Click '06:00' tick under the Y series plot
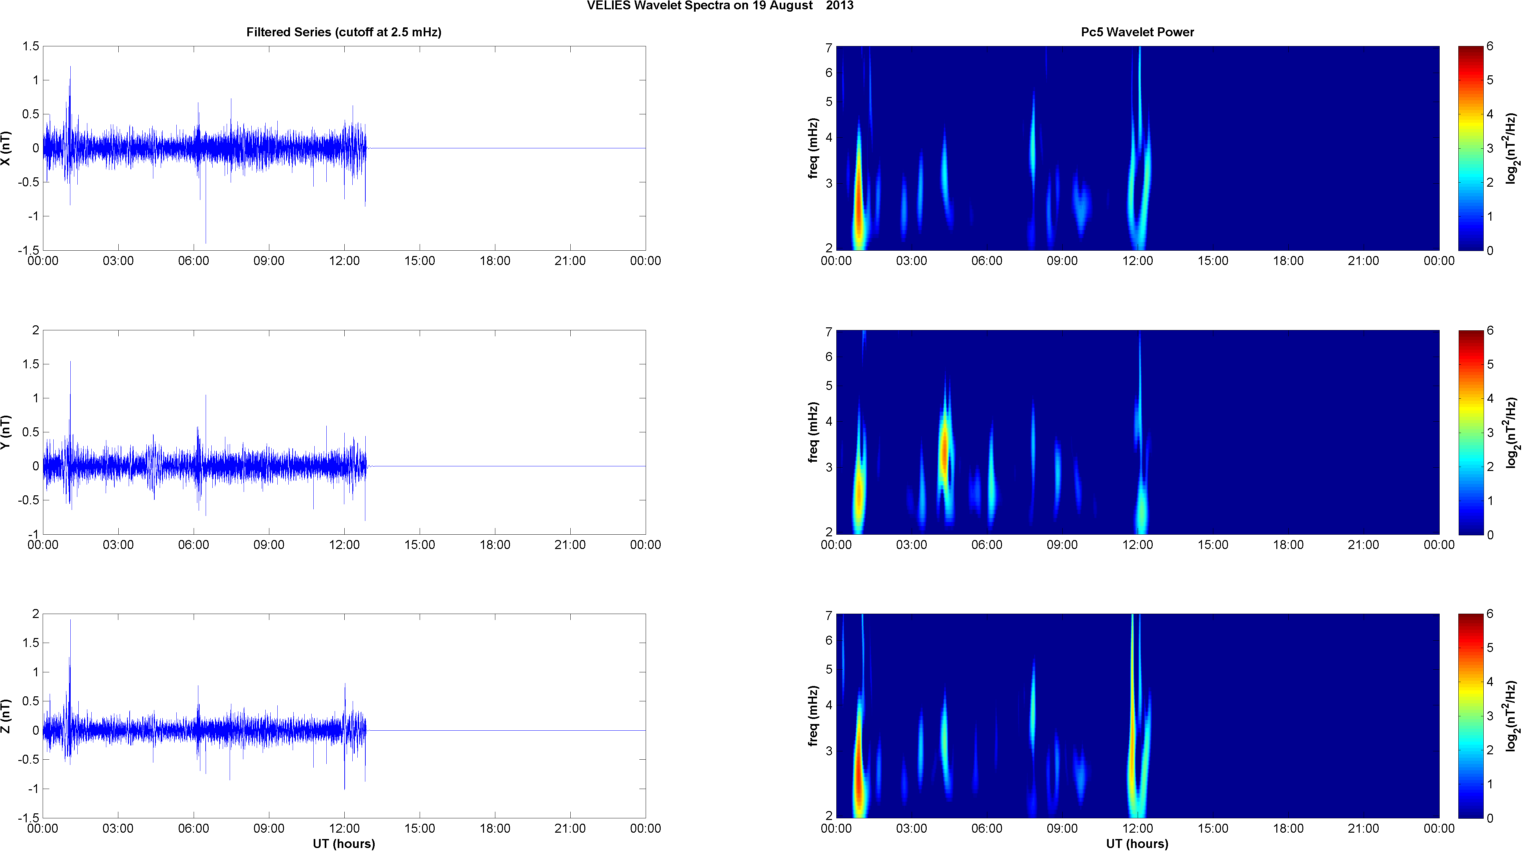1522x851 pixels. 193,545
